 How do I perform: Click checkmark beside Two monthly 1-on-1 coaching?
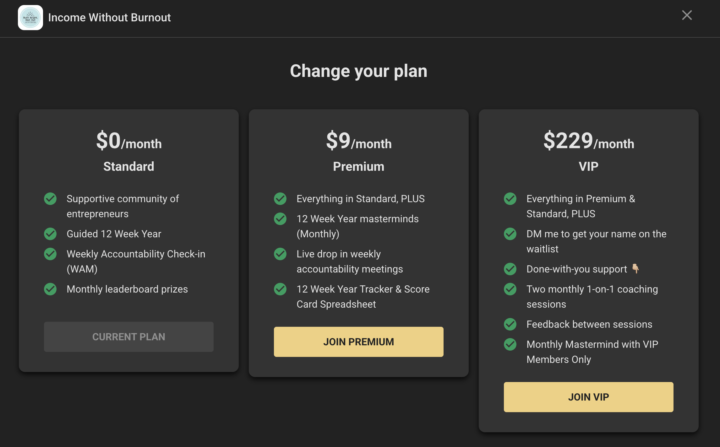pos(510,289)
